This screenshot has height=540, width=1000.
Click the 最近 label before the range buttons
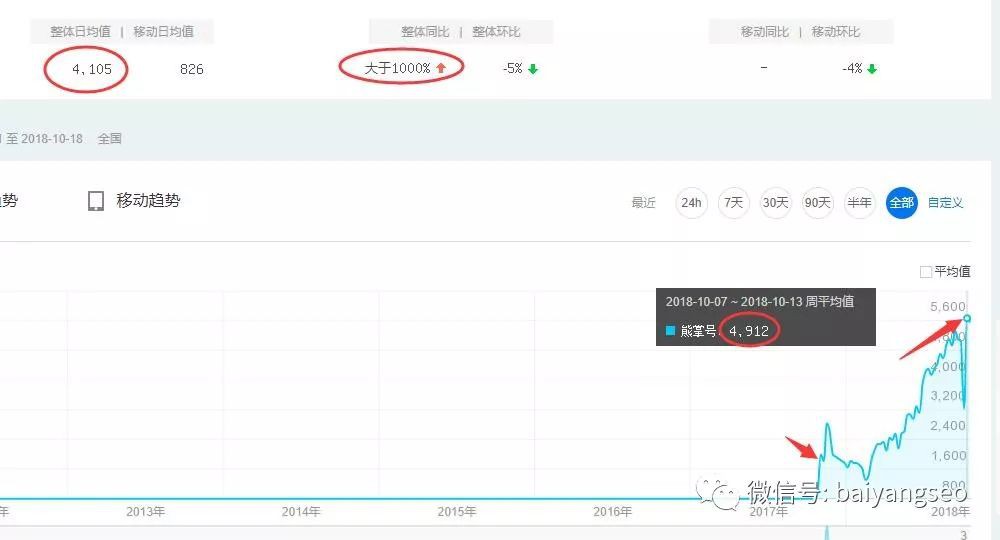pyautogui.click(x=643, y=203)
